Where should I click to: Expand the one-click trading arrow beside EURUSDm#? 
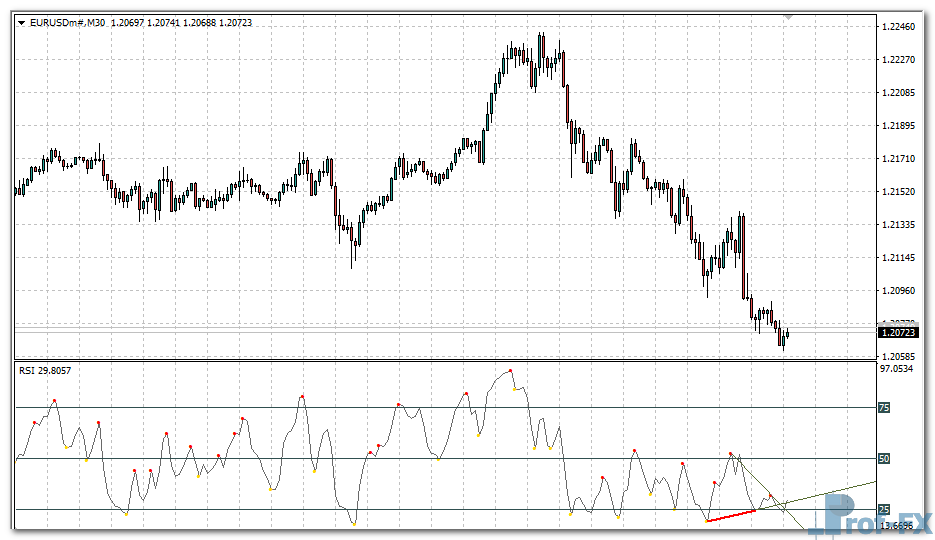point(21,22)
